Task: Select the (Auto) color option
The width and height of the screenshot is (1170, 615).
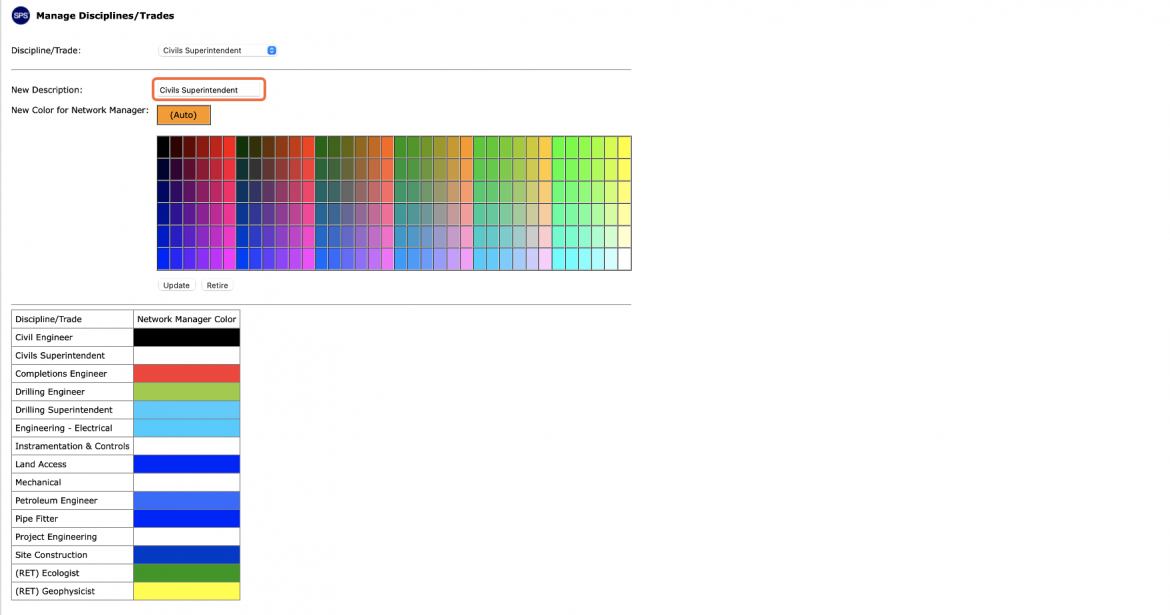Action: pyautogui.click(x=184, y=115)
